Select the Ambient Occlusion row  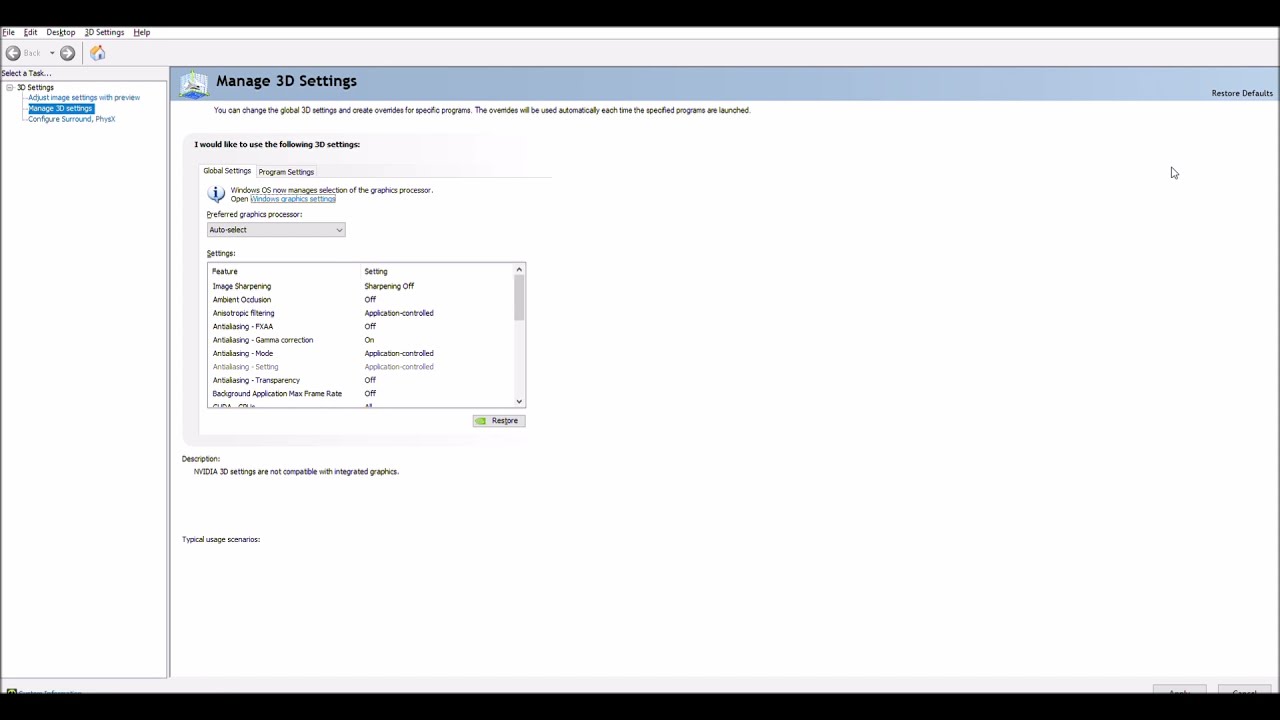362,300
